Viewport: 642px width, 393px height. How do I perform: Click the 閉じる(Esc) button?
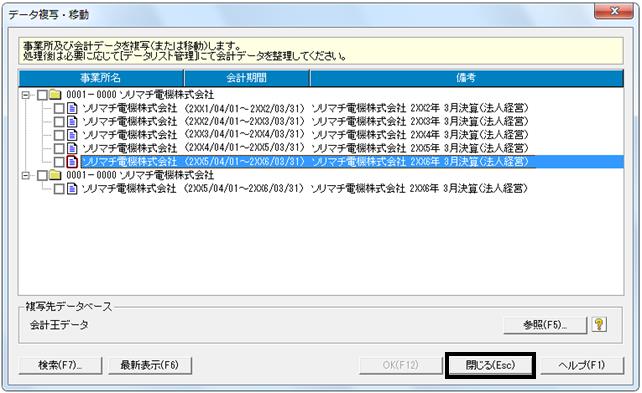[x=491, y=365]
